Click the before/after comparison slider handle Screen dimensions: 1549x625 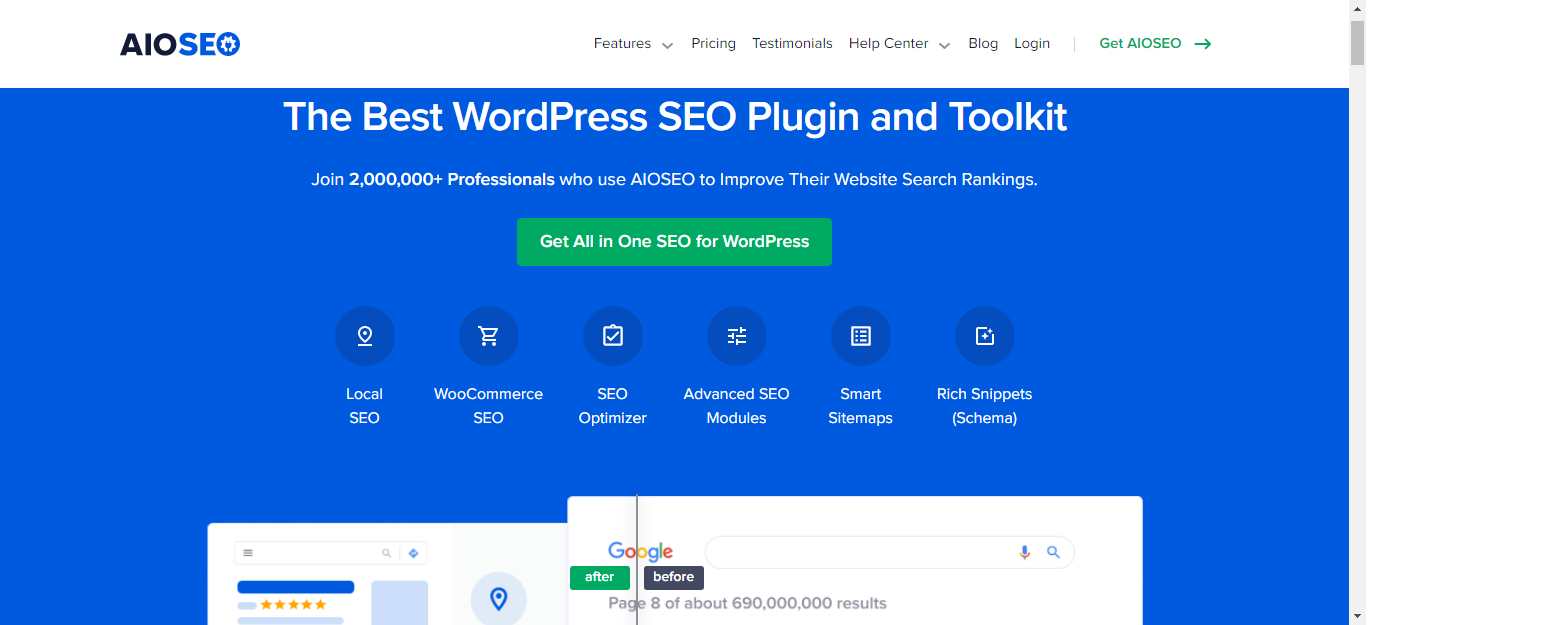(637, 560)
